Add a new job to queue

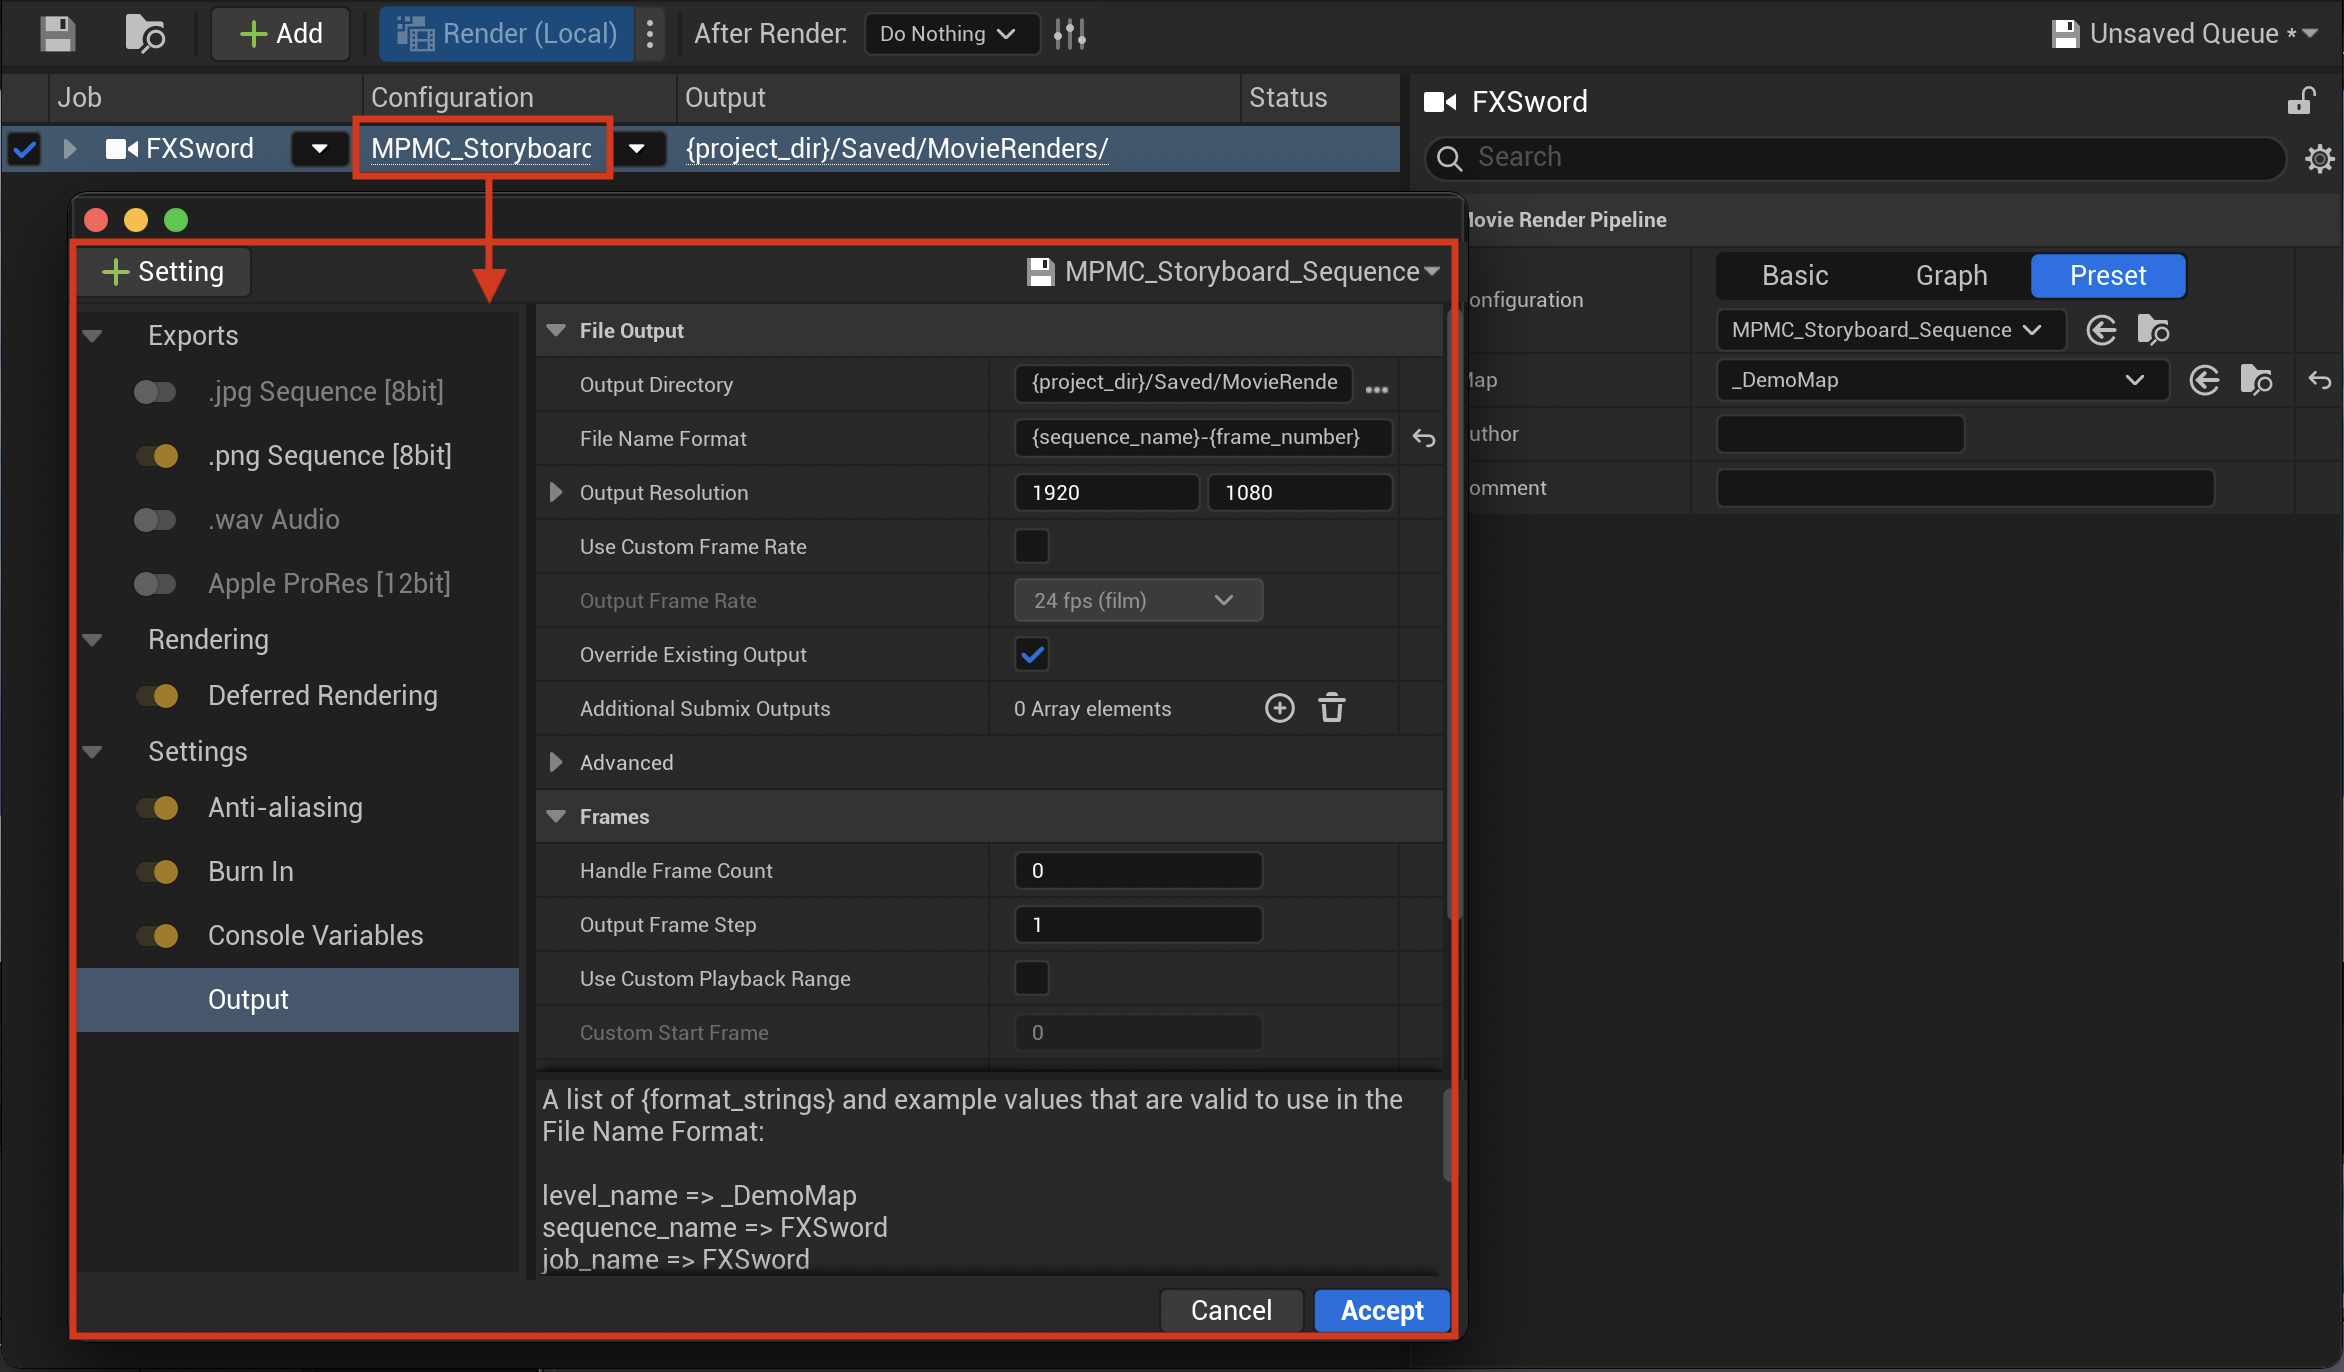pyautogui.click(x=281, y=34)
